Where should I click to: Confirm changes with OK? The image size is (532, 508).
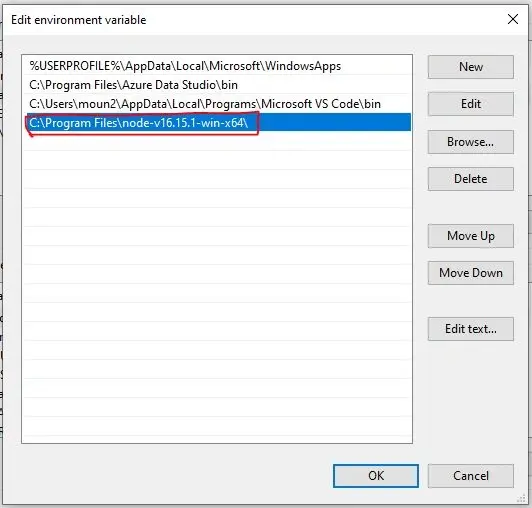click(x=376, y=476)
